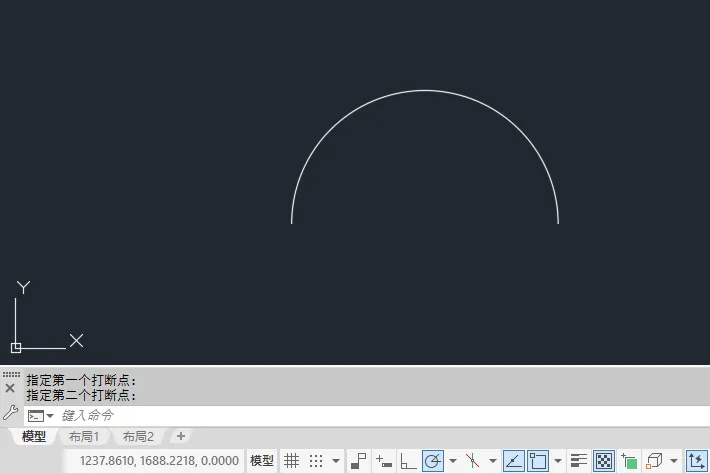This screenshot has width=710, height=474.
Task: Expand recent commands list in command line
Action: pyautogui.click(x=50, y=415)
